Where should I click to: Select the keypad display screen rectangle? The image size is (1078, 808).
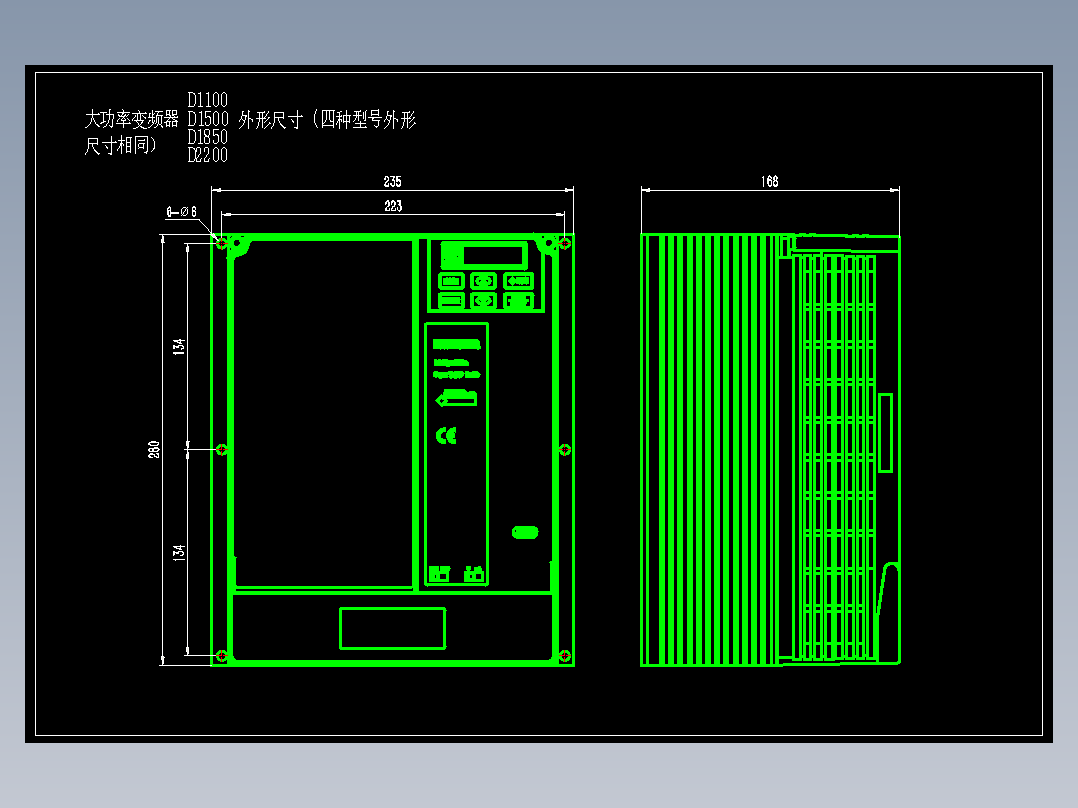(x=494, y=255)
